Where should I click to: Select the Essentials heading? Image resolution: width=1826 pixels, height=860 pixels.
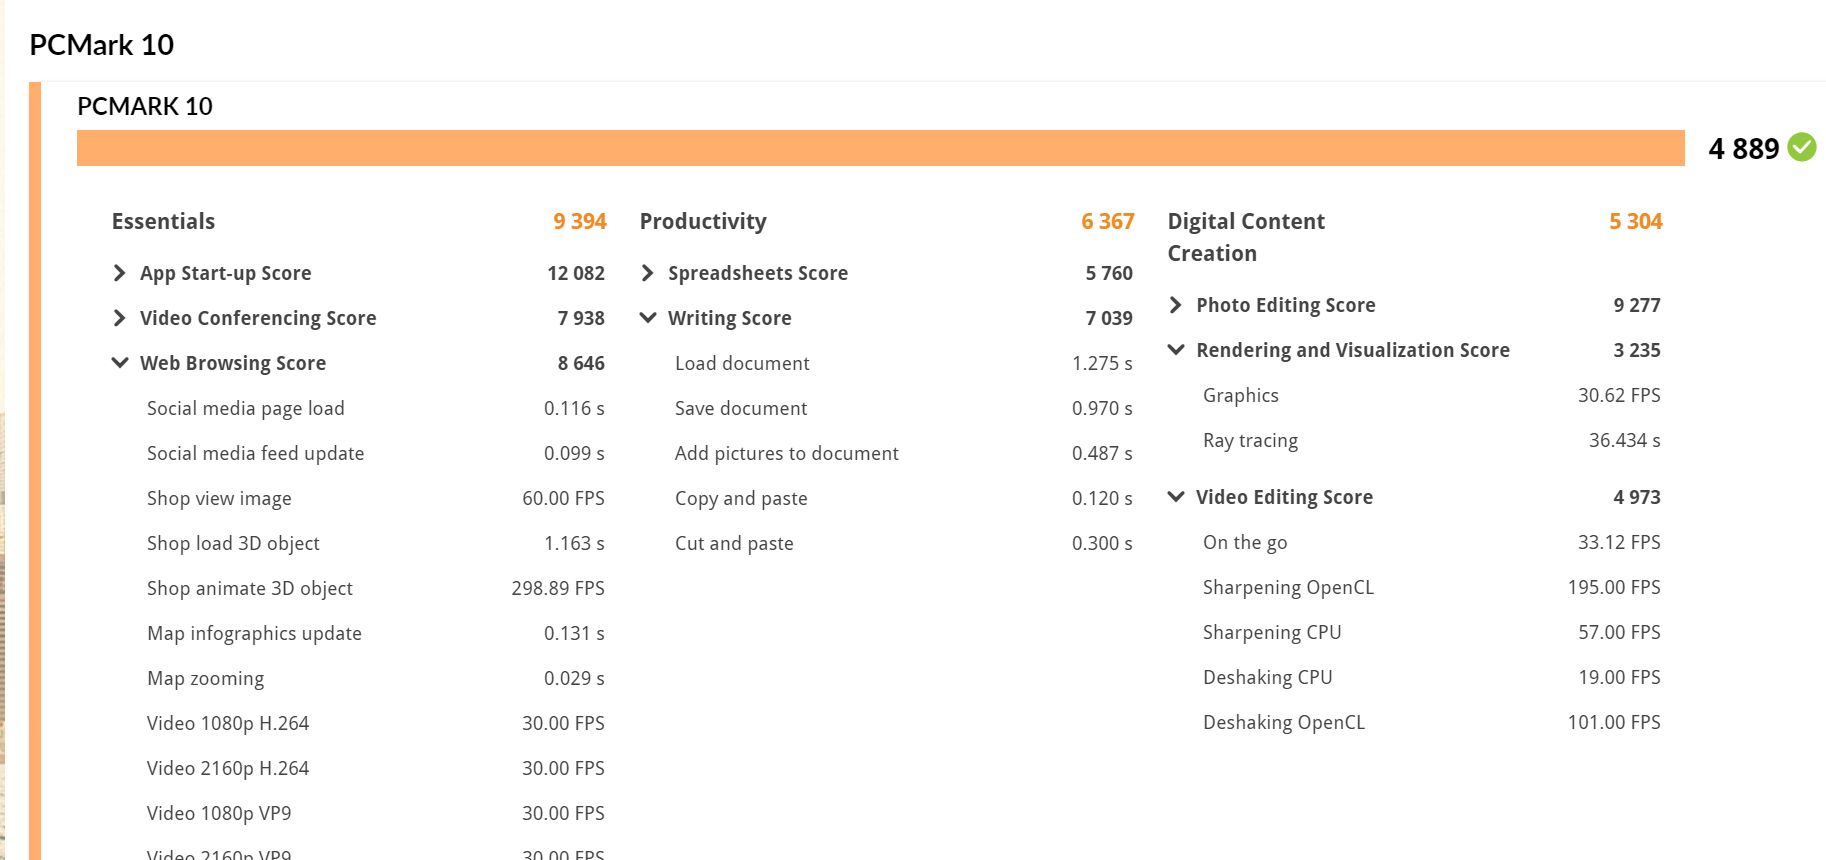coord(163,221)
